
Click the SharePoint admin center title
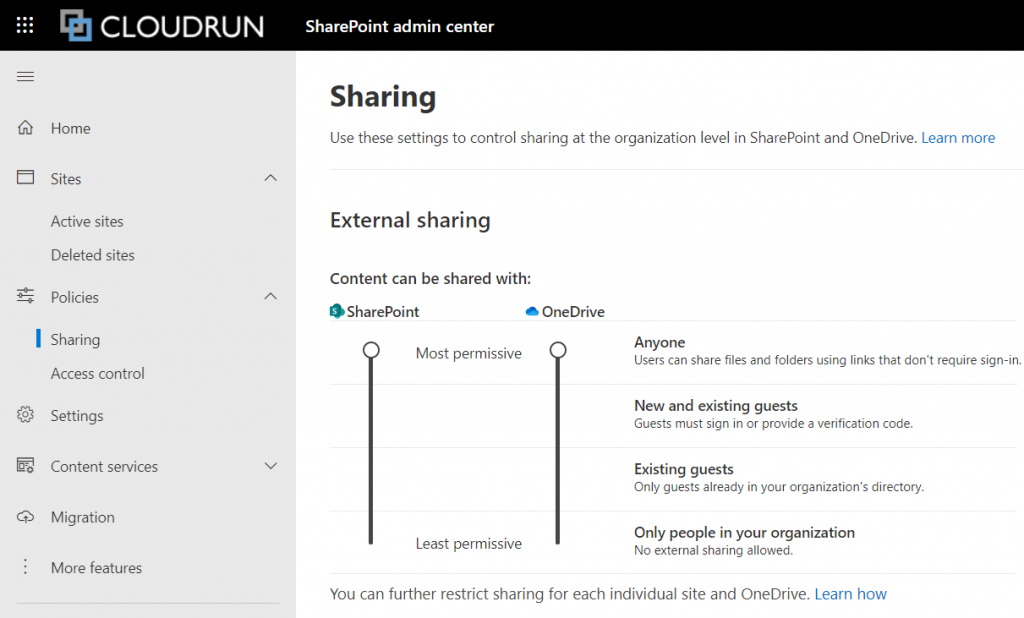coord(399,26)
